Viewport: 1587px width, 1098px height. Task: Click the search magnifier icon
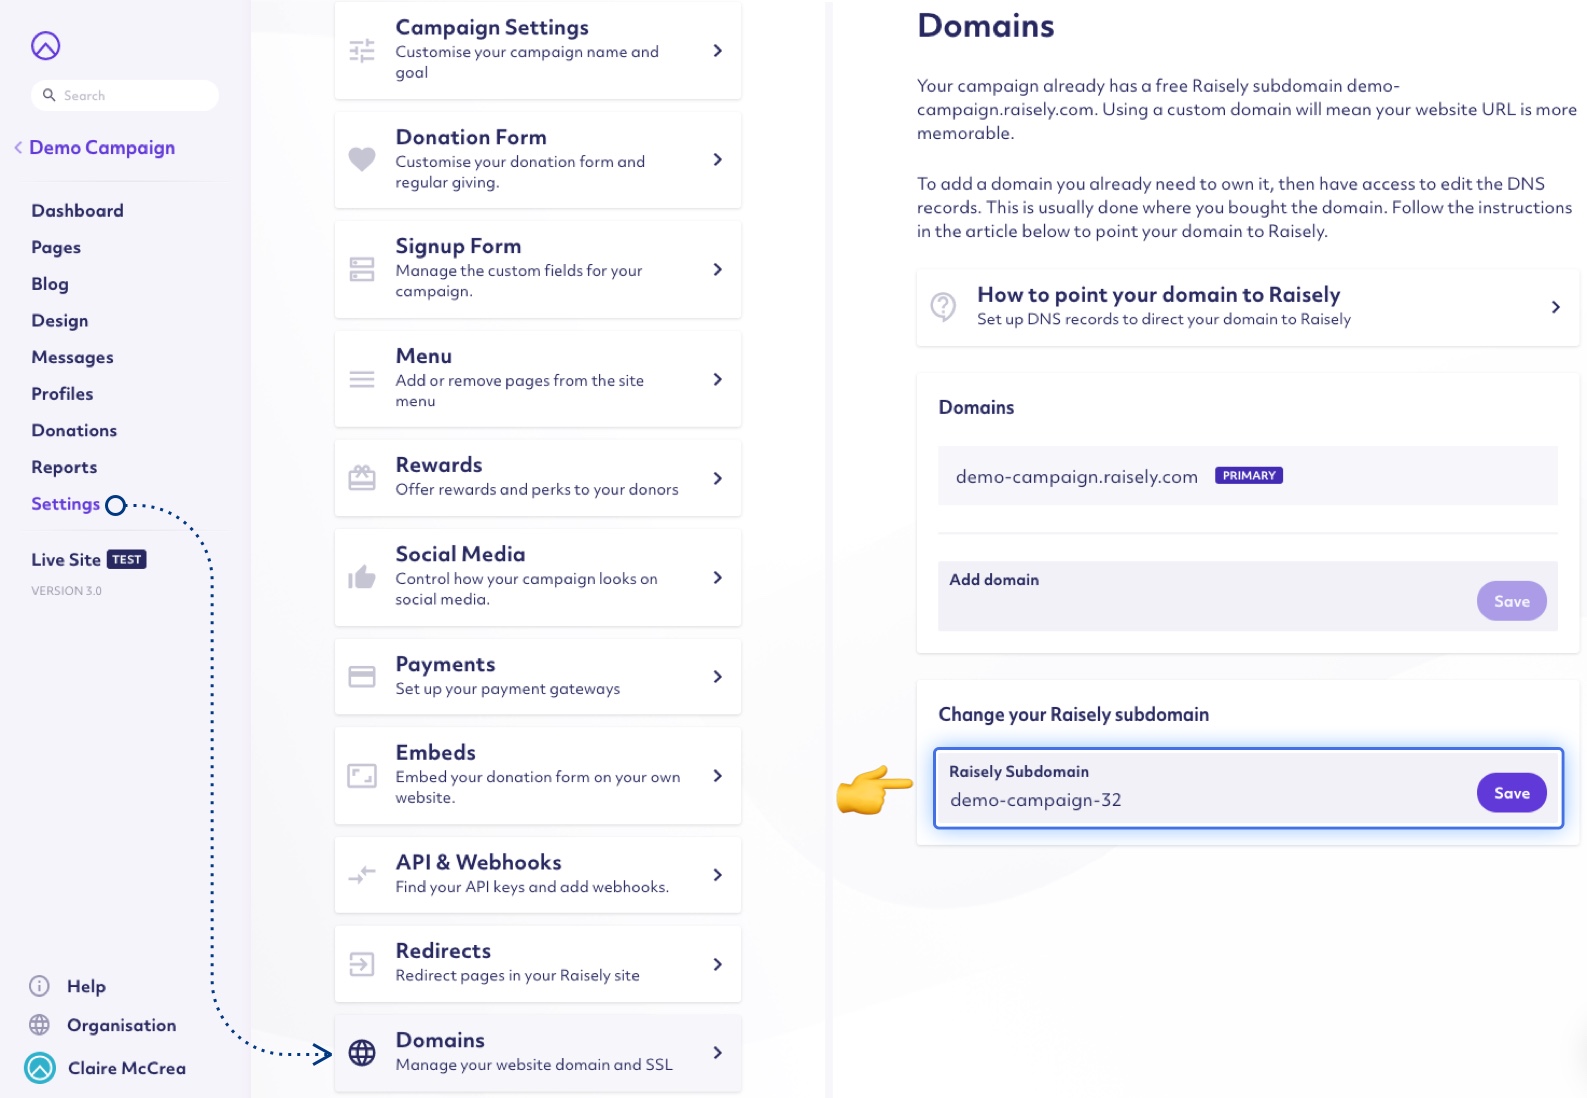click(x=49, y=95)
